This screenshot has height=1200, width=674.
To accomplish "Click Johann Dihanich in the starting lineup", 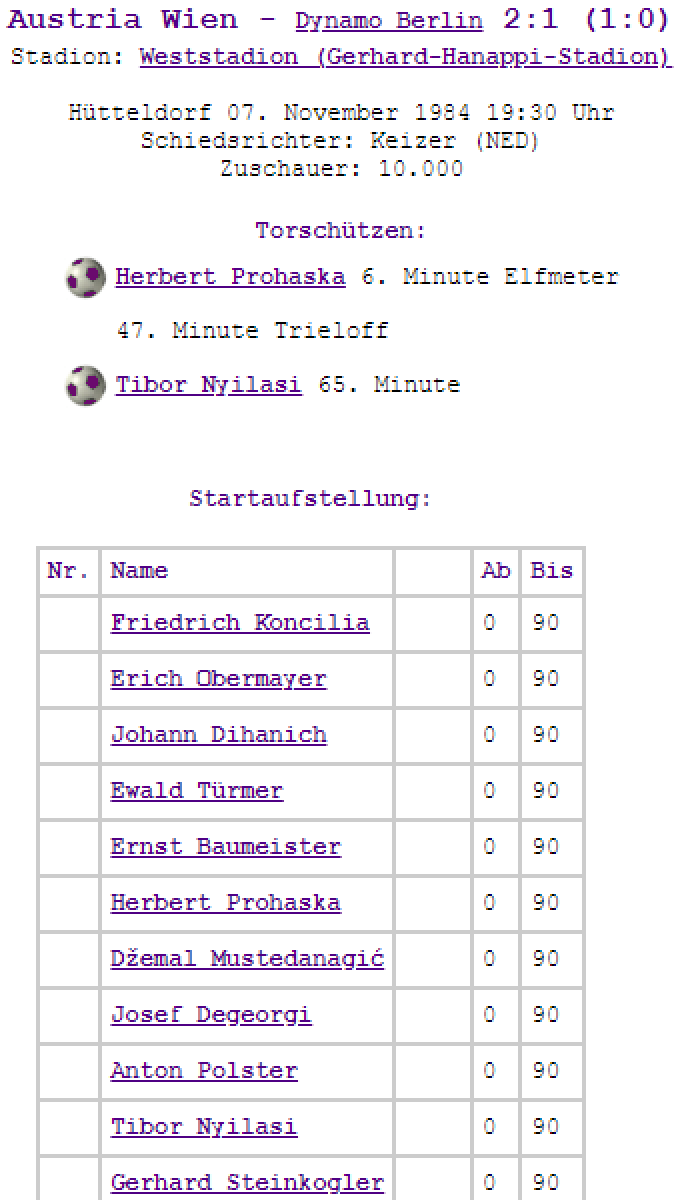I will (218, 735).
